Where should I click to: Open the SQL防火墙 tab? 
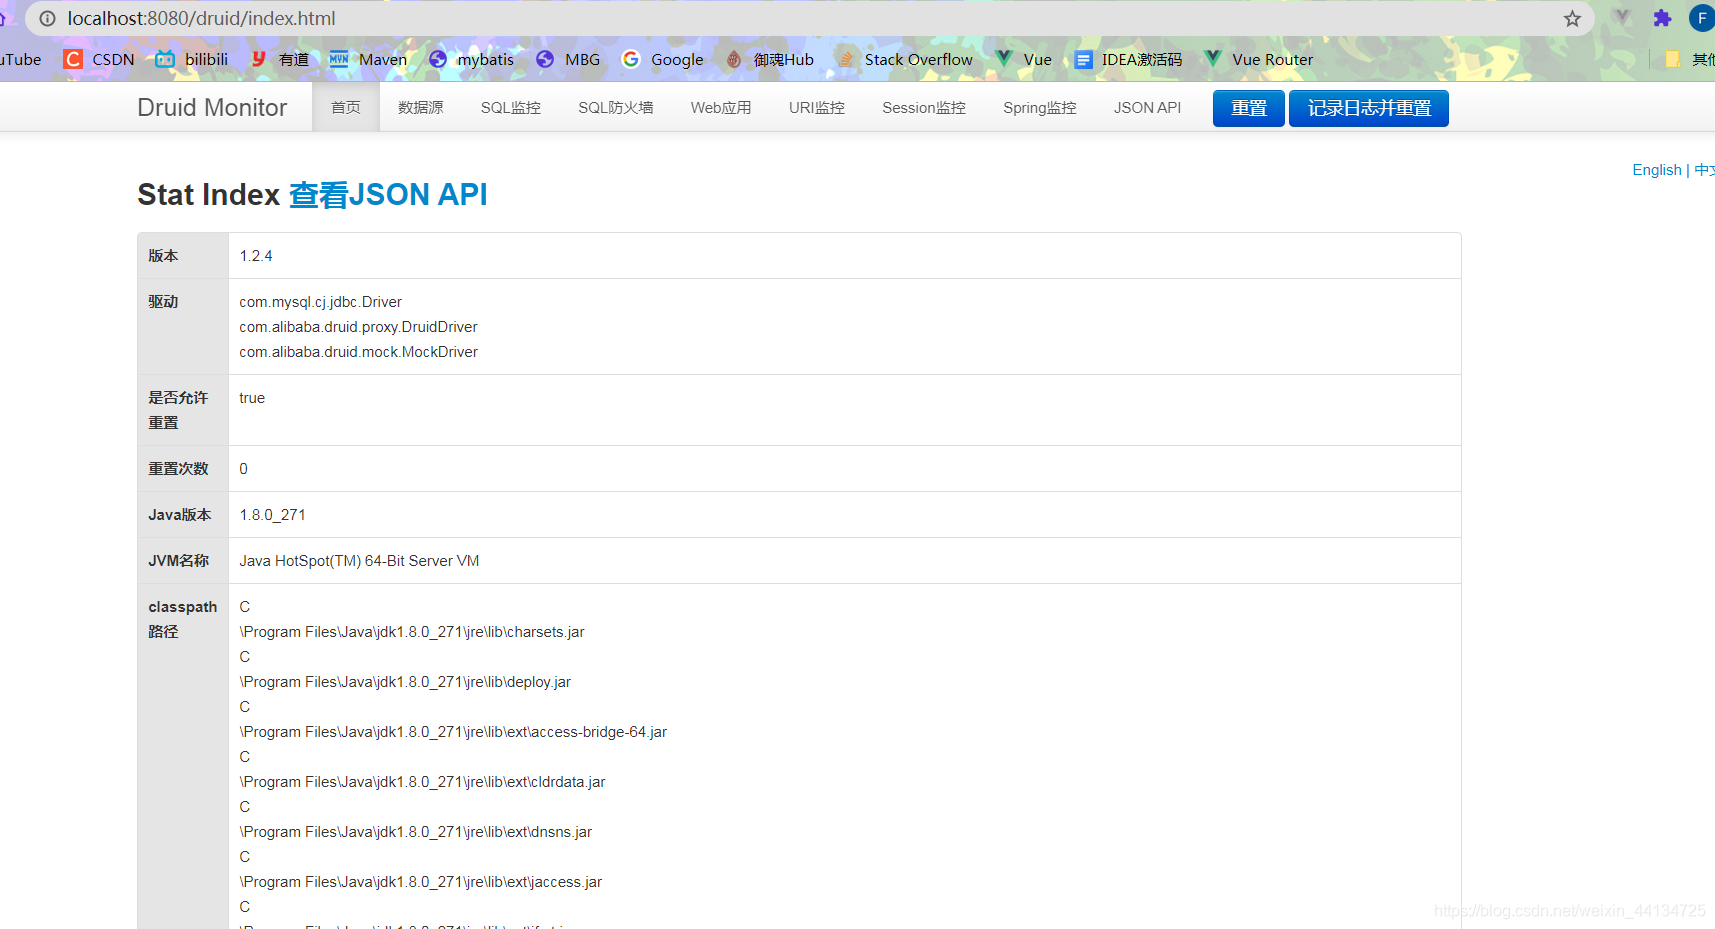tap(616, 107)
